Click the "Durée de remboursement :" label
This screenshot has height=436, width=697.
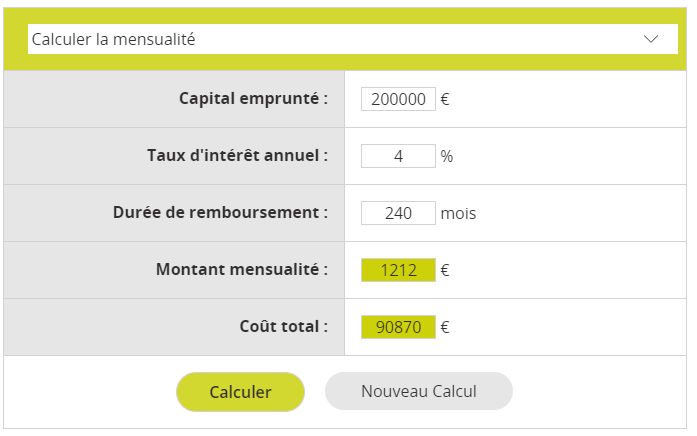pos(220,212)
